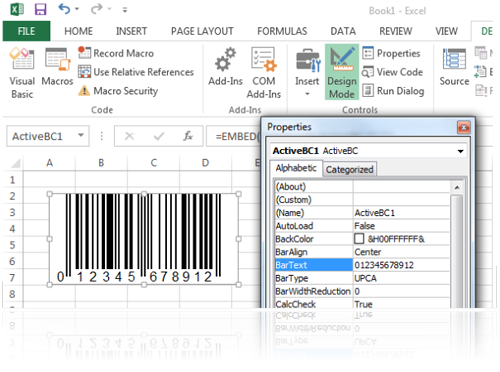
Task: Open the FILE tab
Action: coord(26,31)
